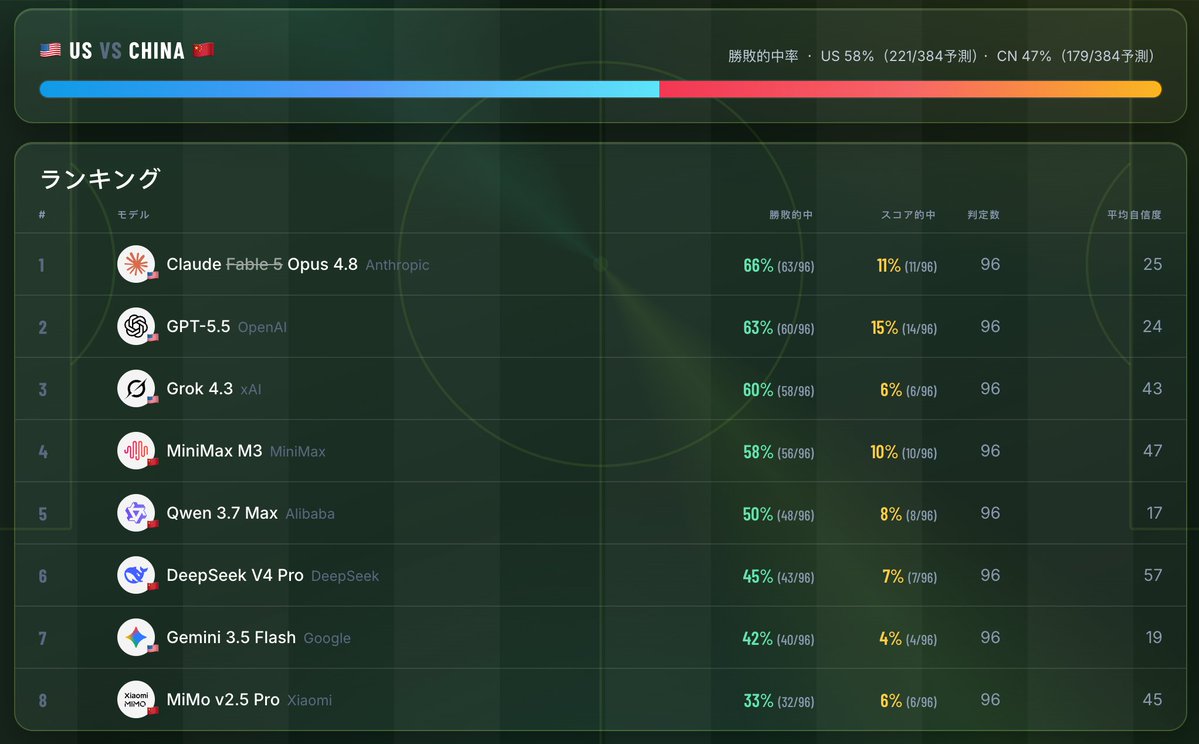
Task: Select the Grok 4.3 model name
Action: [x=200, y=388]
